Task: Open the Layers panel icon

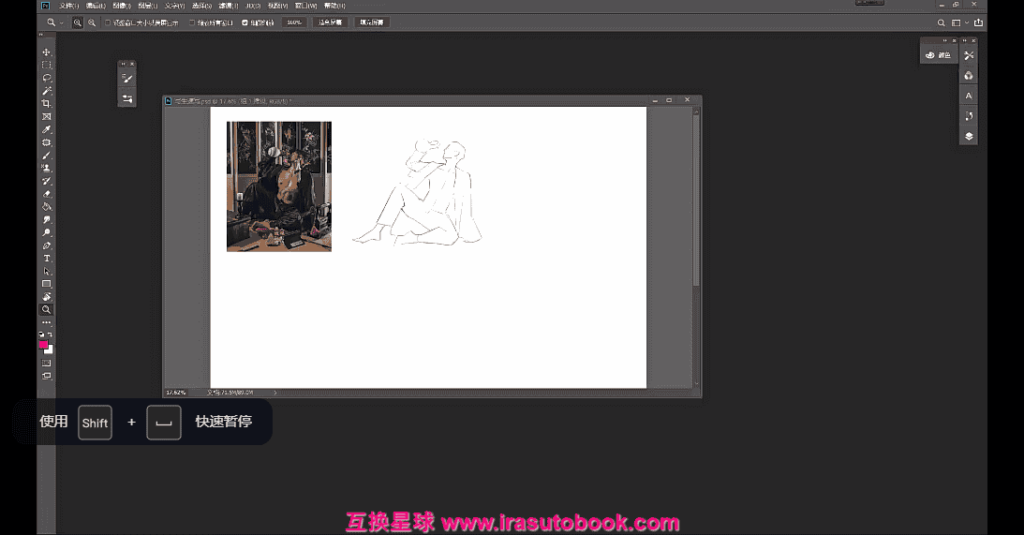Action: tap(968, 136)
